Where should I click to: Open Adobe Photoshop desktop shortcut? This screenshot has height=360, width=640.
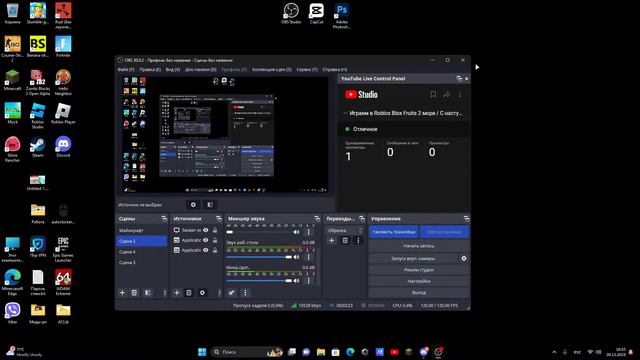[x=342, y=16]
